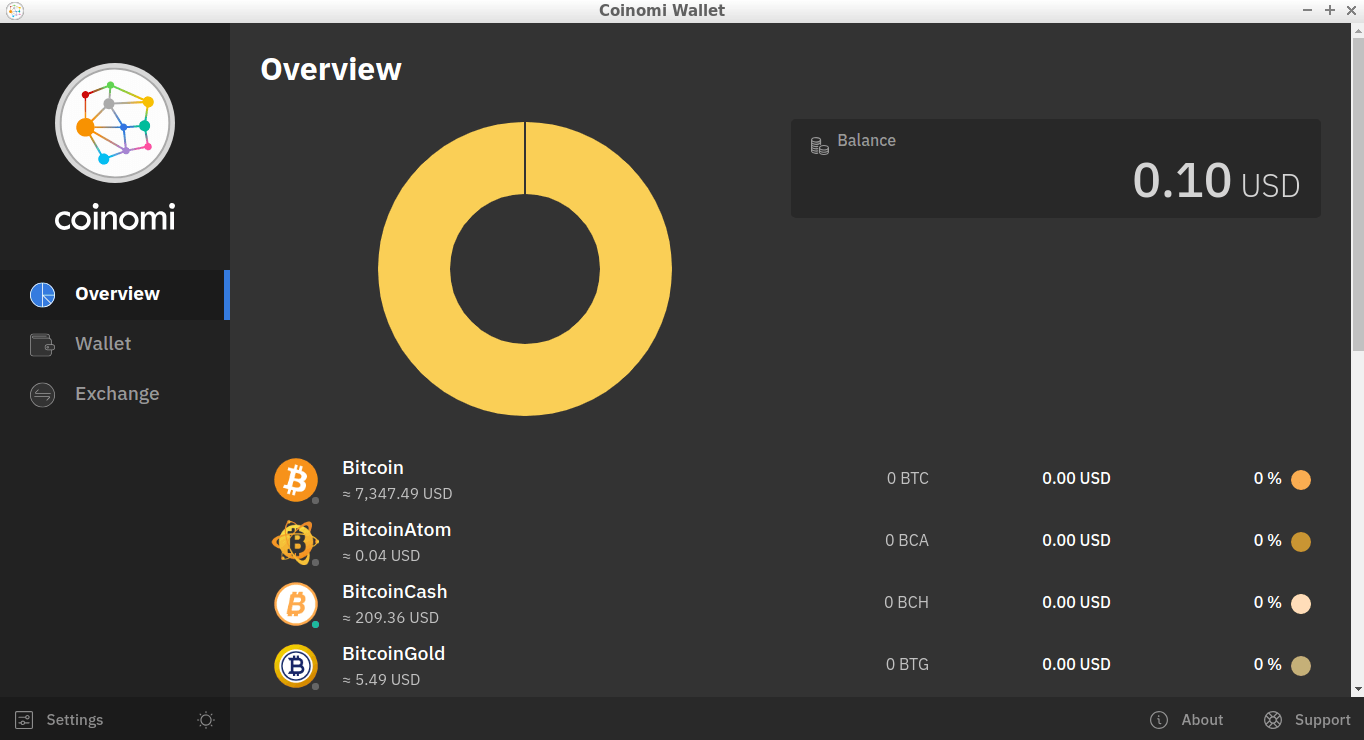
Task: Click the ≈ 7,347.49 USD price
Action: click(x=397, y=494)
